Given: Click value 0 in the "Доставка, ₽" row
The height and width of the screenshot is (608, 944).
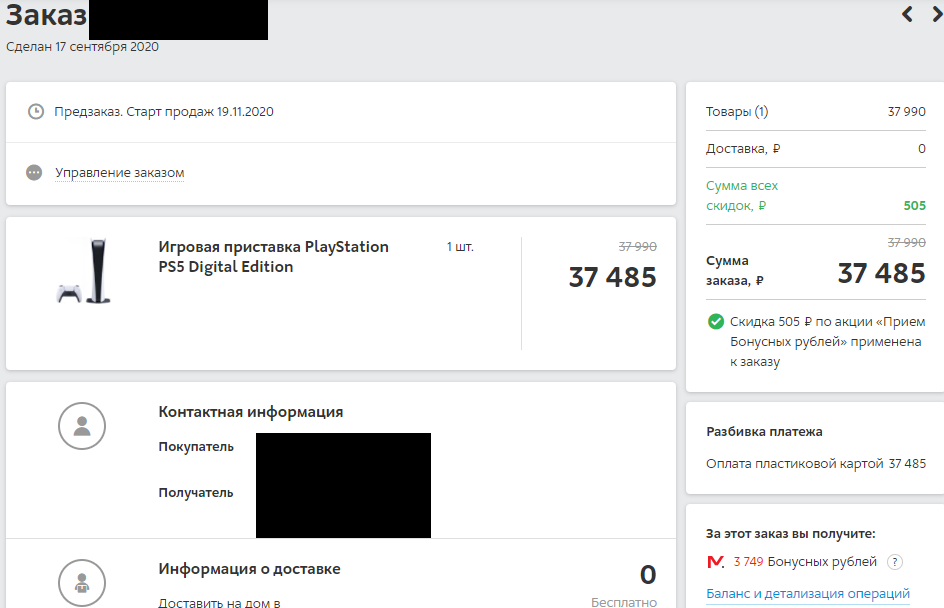Looking at the screenshot, I should (x=922, y=149).
